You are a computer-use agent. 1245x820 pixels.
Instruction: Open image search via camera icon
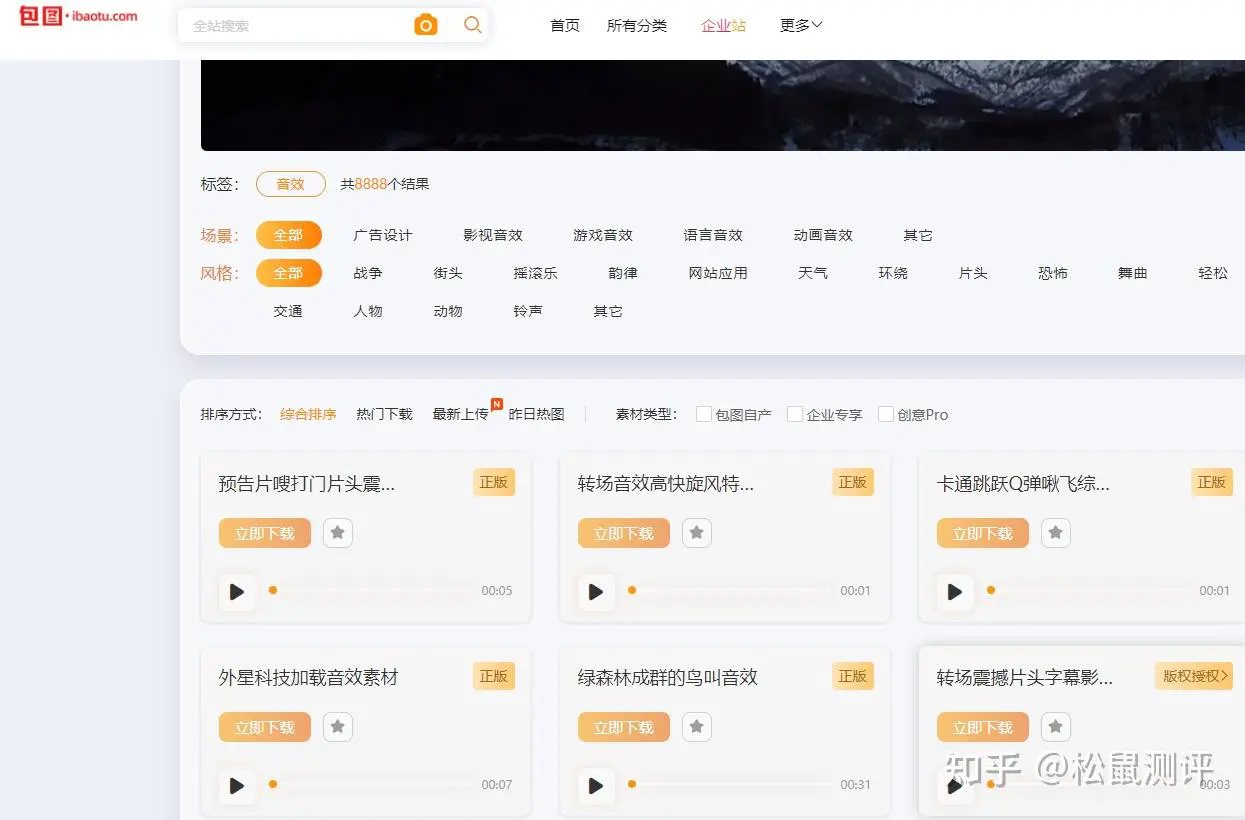click(426, 25)
